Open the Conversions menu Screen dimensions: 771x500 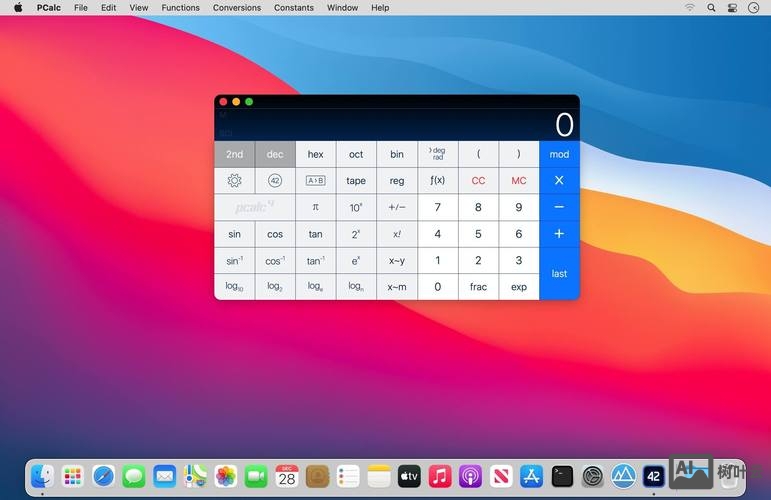click(237, 7)
